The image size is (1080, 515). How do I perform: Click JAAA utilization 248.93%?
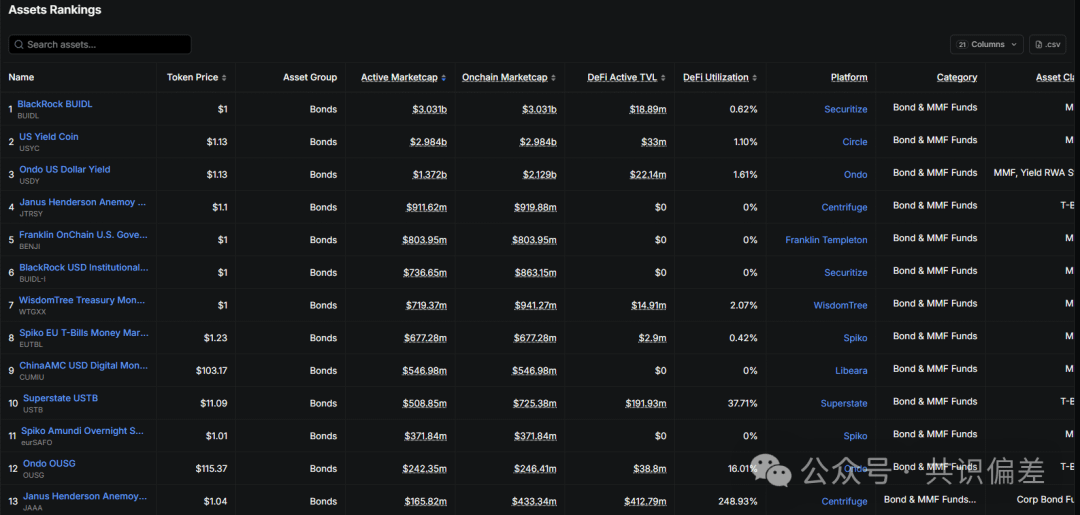(740, 501)
